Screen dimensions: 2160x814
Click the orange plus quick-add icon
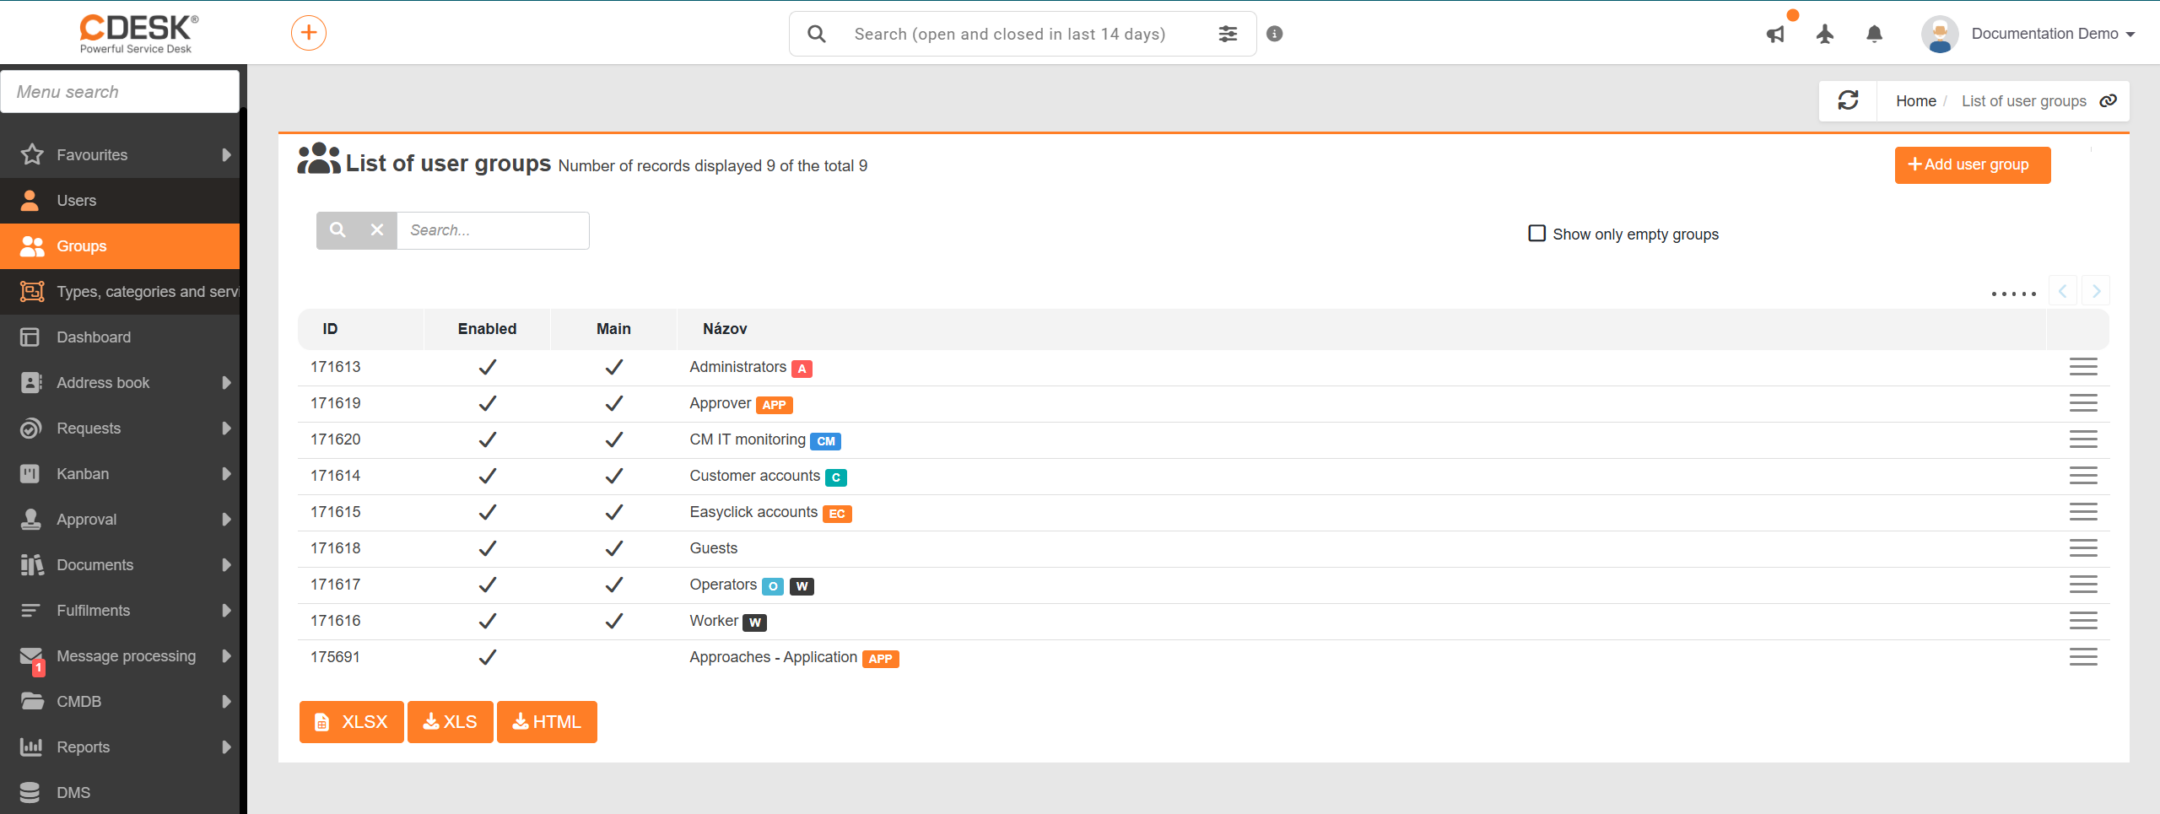(309, 33)
